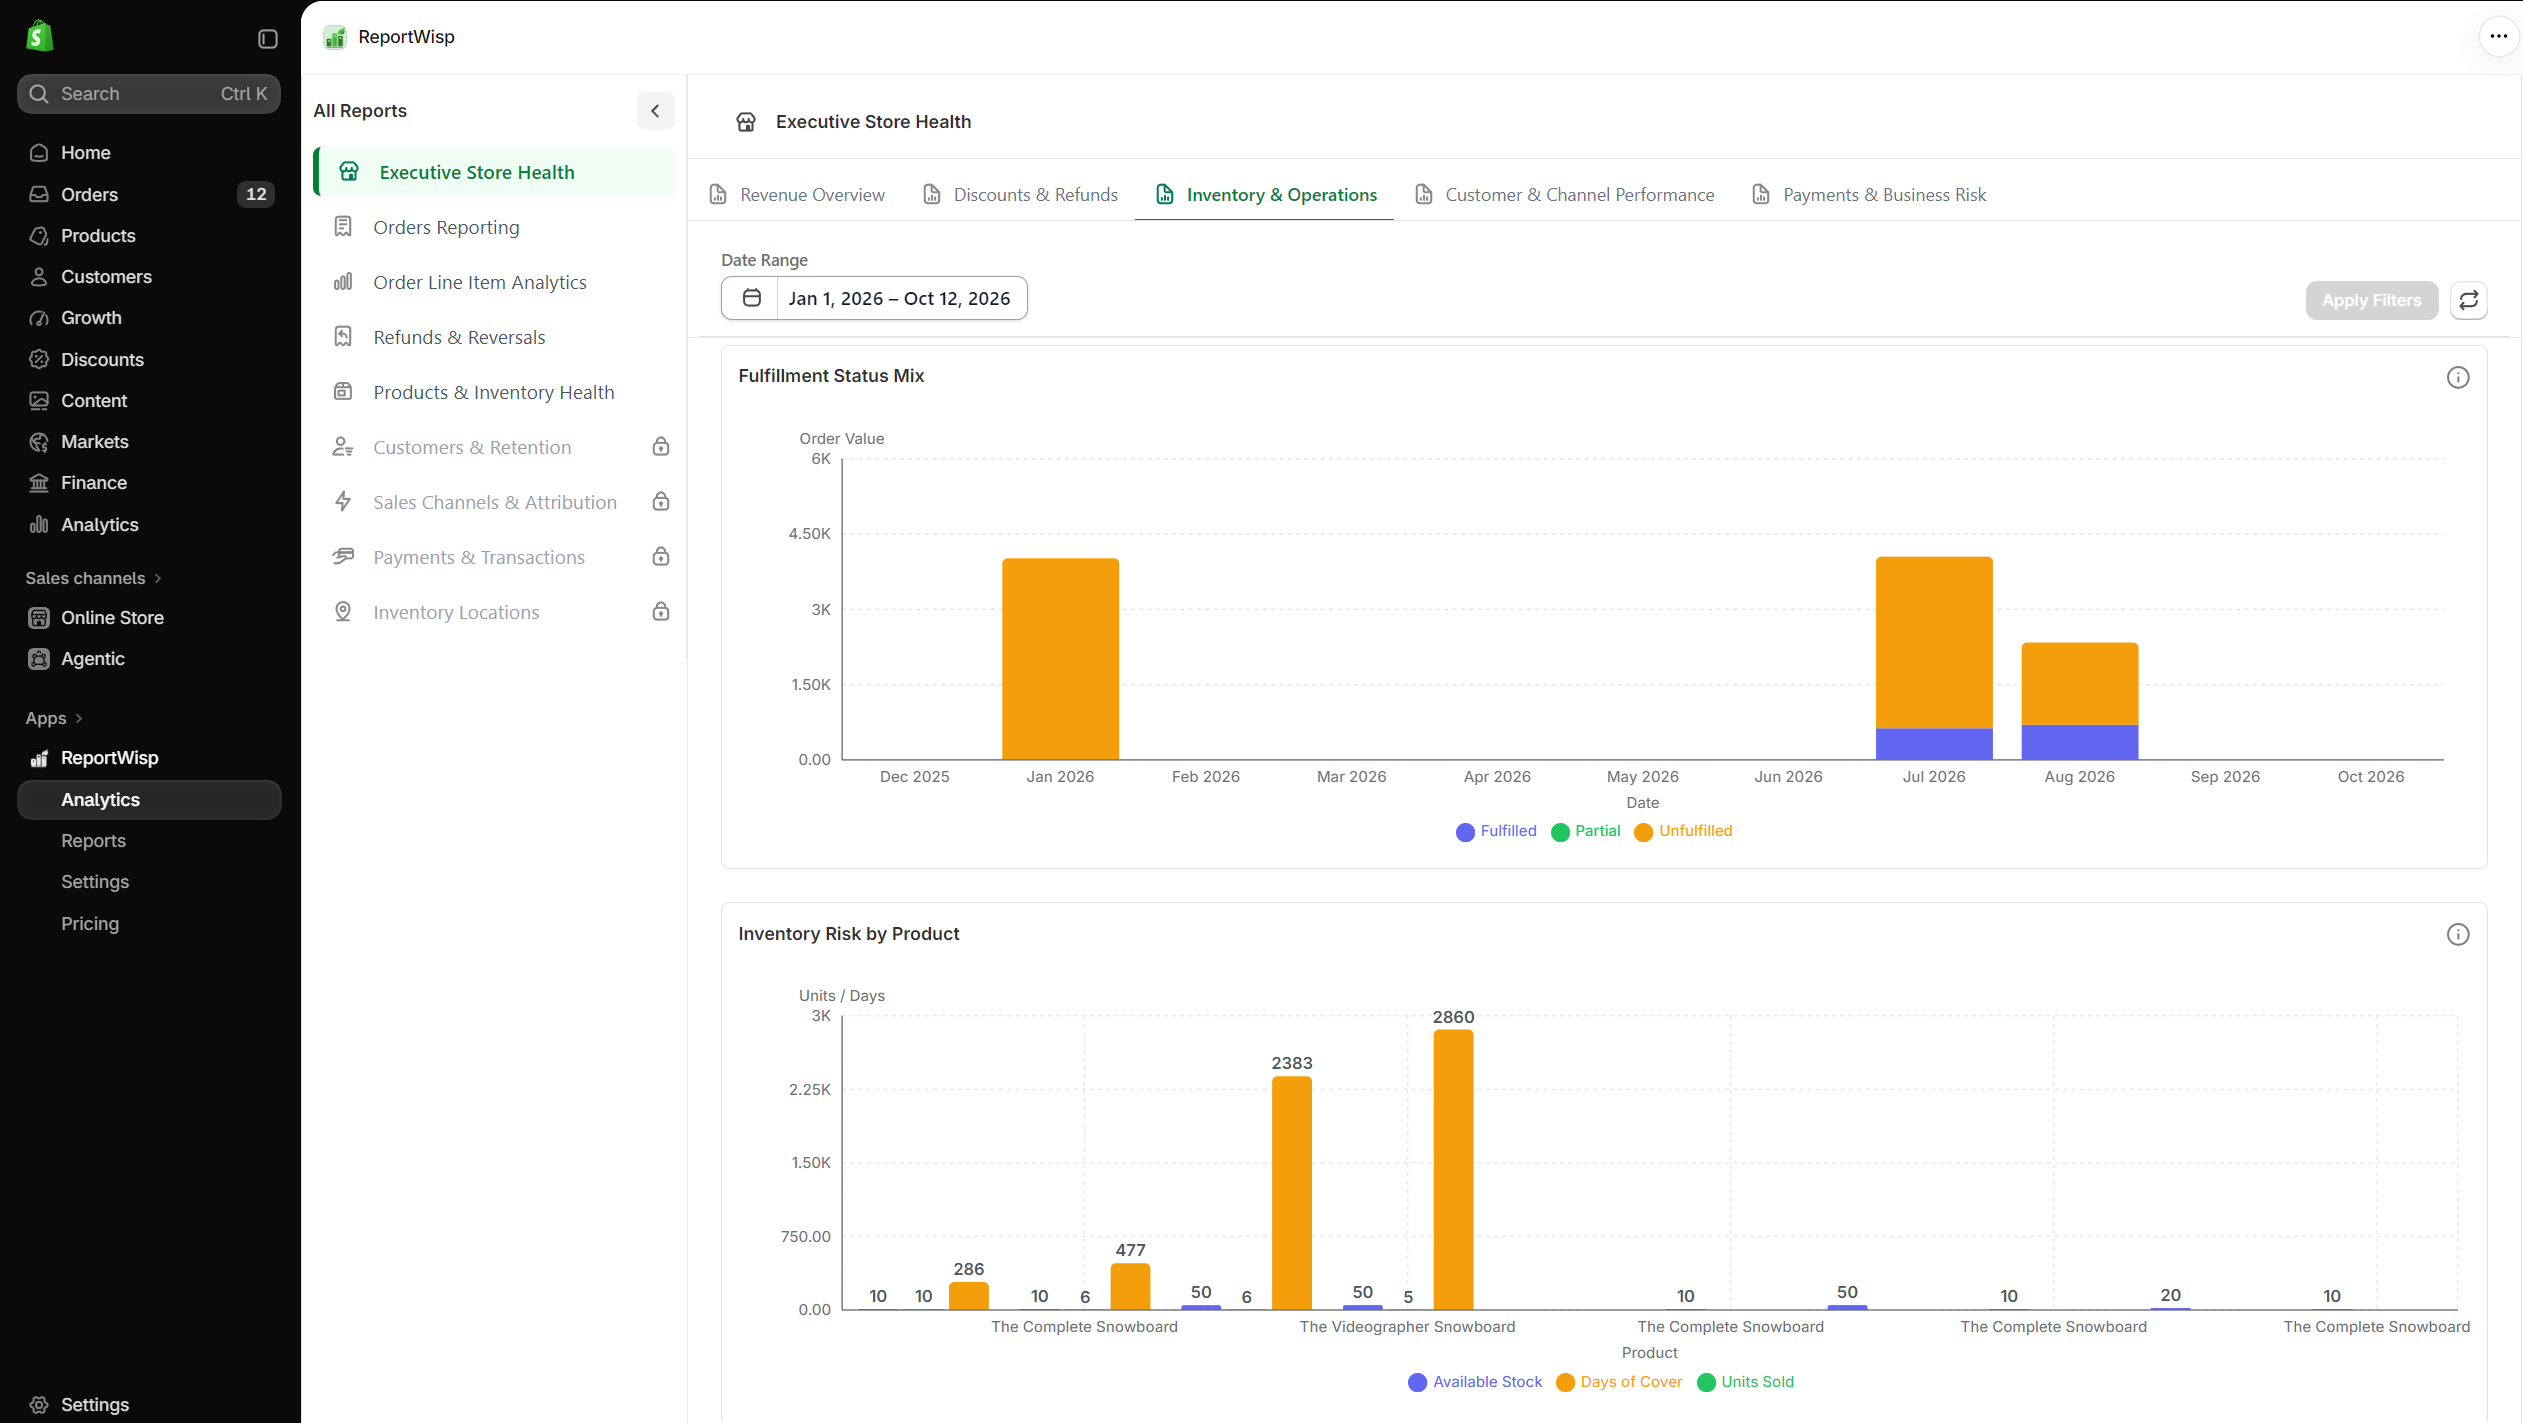The width and height of the screenshot is (2523, 1423).
Task: Click the search magnifier icon
Action: [x=39, y=94]
